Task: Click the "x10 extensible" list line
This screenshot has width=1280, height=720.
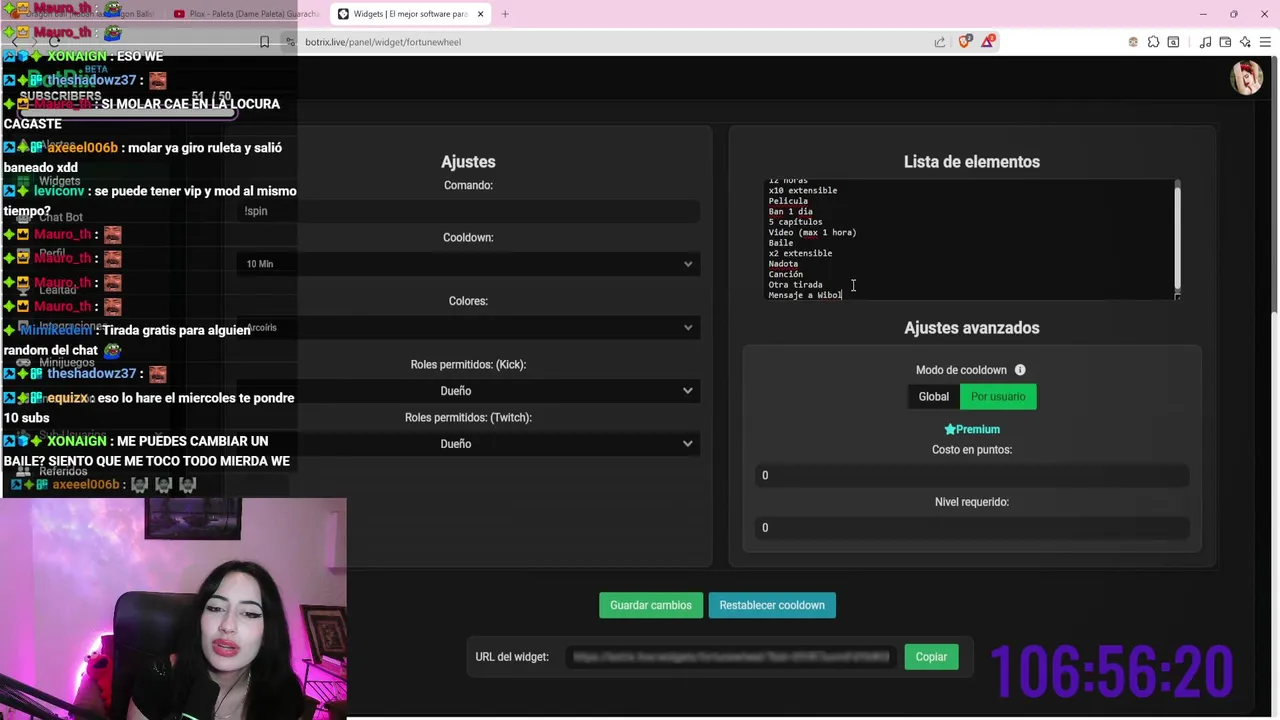Action: [x=803, y=190]
